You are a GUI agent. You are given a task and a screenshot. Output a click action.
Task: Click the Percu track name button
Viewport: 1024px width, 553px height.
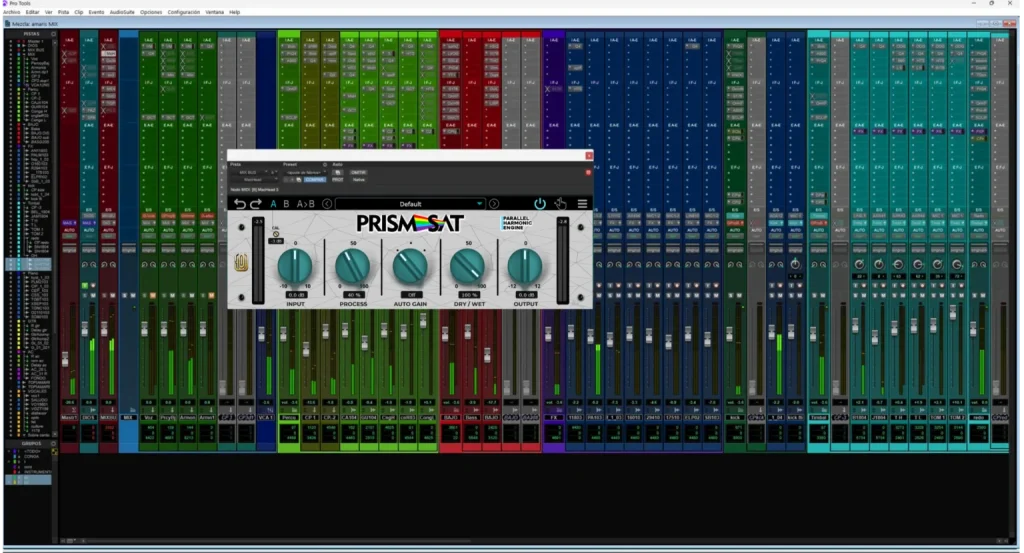pos(289,417)
